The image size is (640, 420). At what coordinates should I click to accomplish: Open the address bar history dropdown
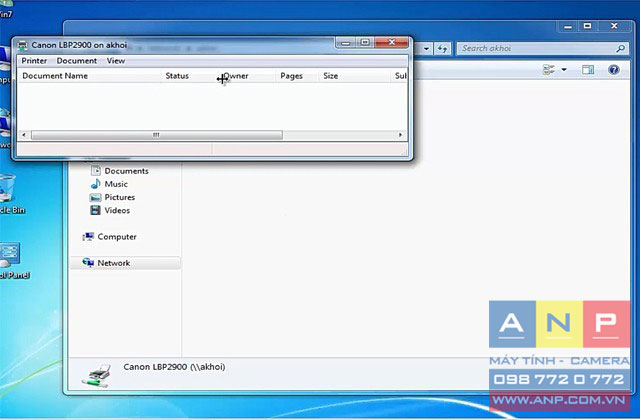[426, 49]
